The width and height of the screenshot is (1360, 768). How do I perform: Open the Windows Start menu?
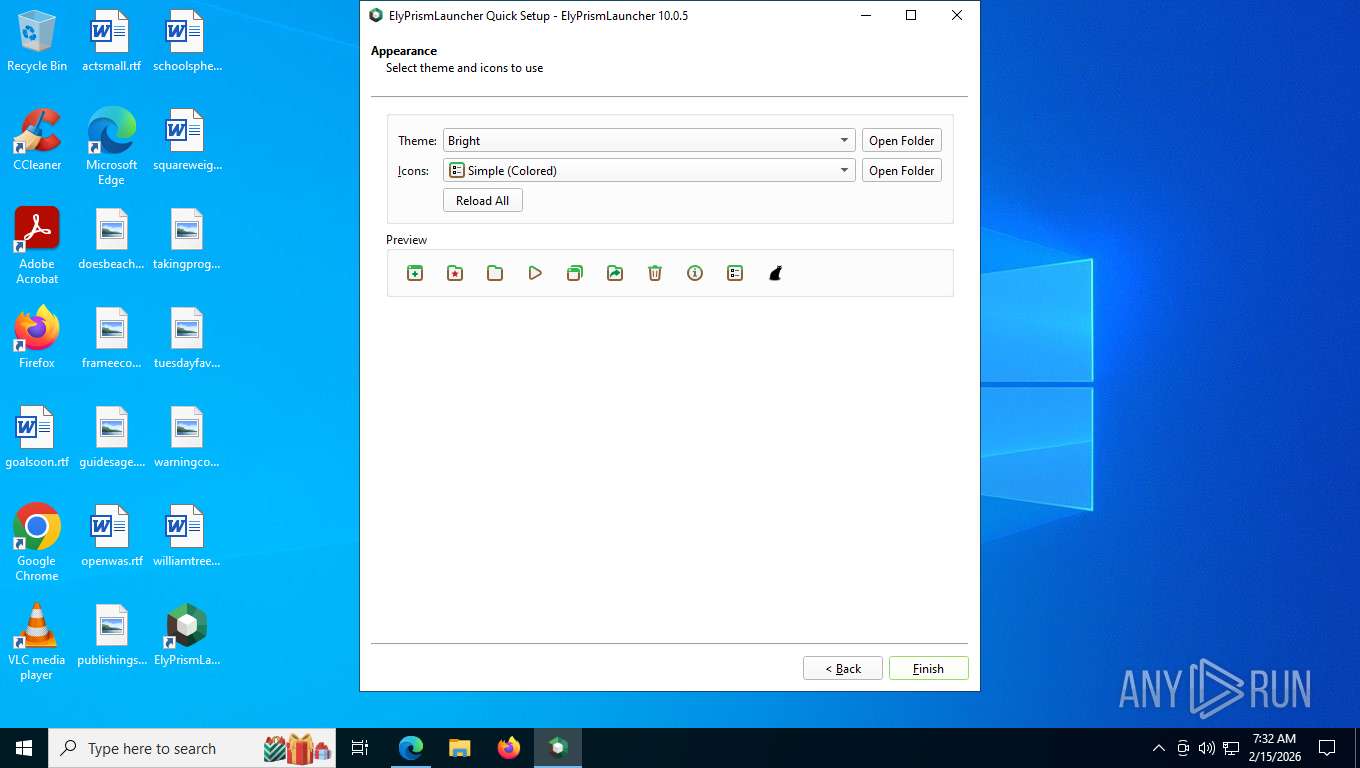coord(24,748)
